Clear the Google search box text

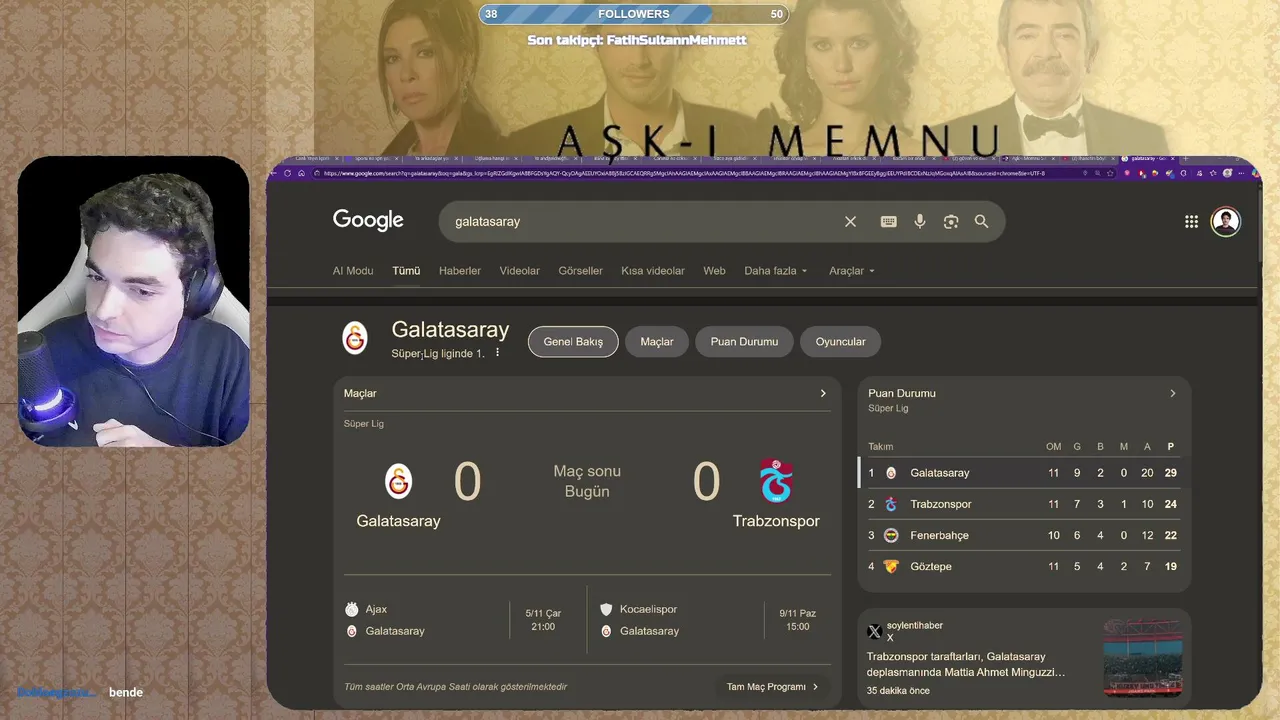(x=850, y=222)
